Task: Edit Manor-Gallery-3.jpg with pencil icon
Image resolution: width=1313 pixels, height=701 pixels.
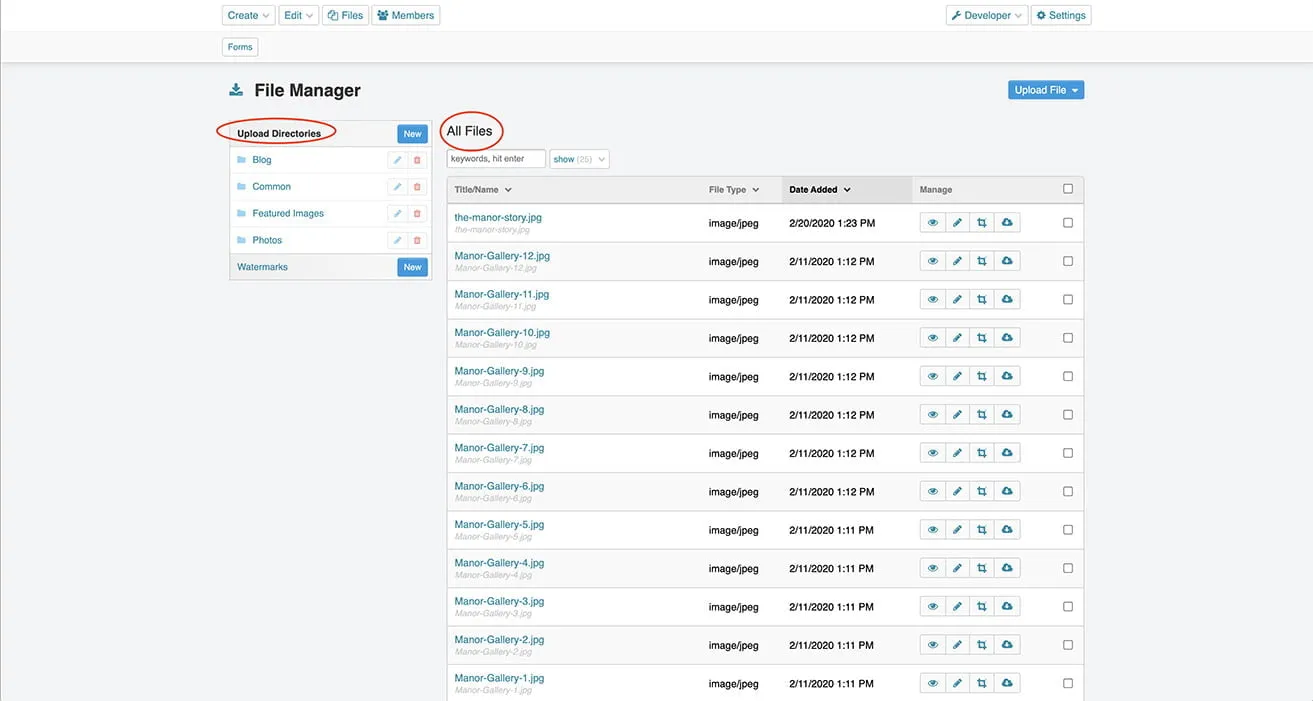Action: 957,607
